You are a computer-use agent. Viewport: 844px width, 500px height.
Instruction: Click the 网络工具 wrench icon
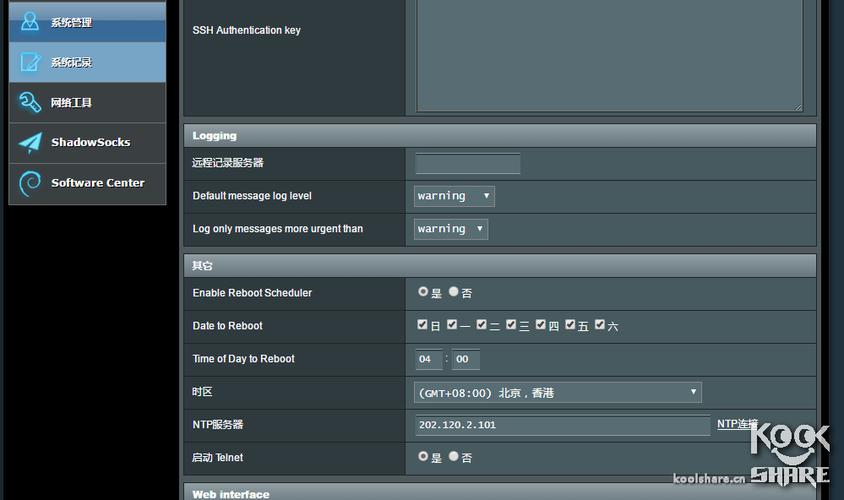30,102
